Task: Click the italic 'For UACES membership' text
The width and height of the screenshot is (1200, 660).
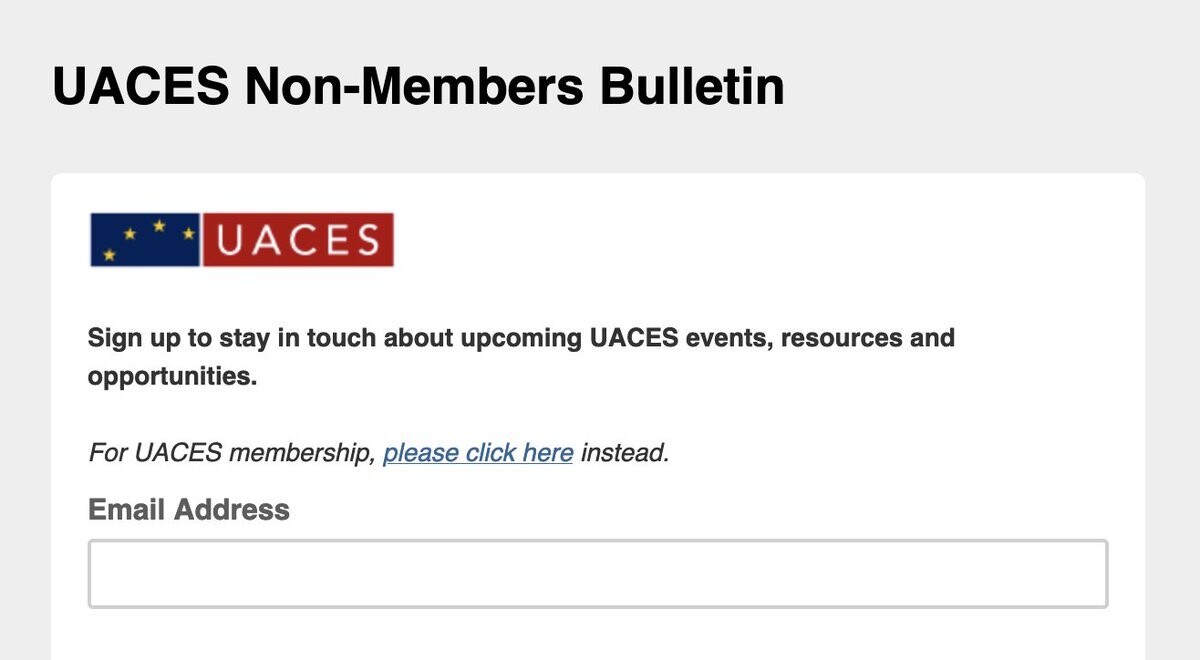Action: 231,453
